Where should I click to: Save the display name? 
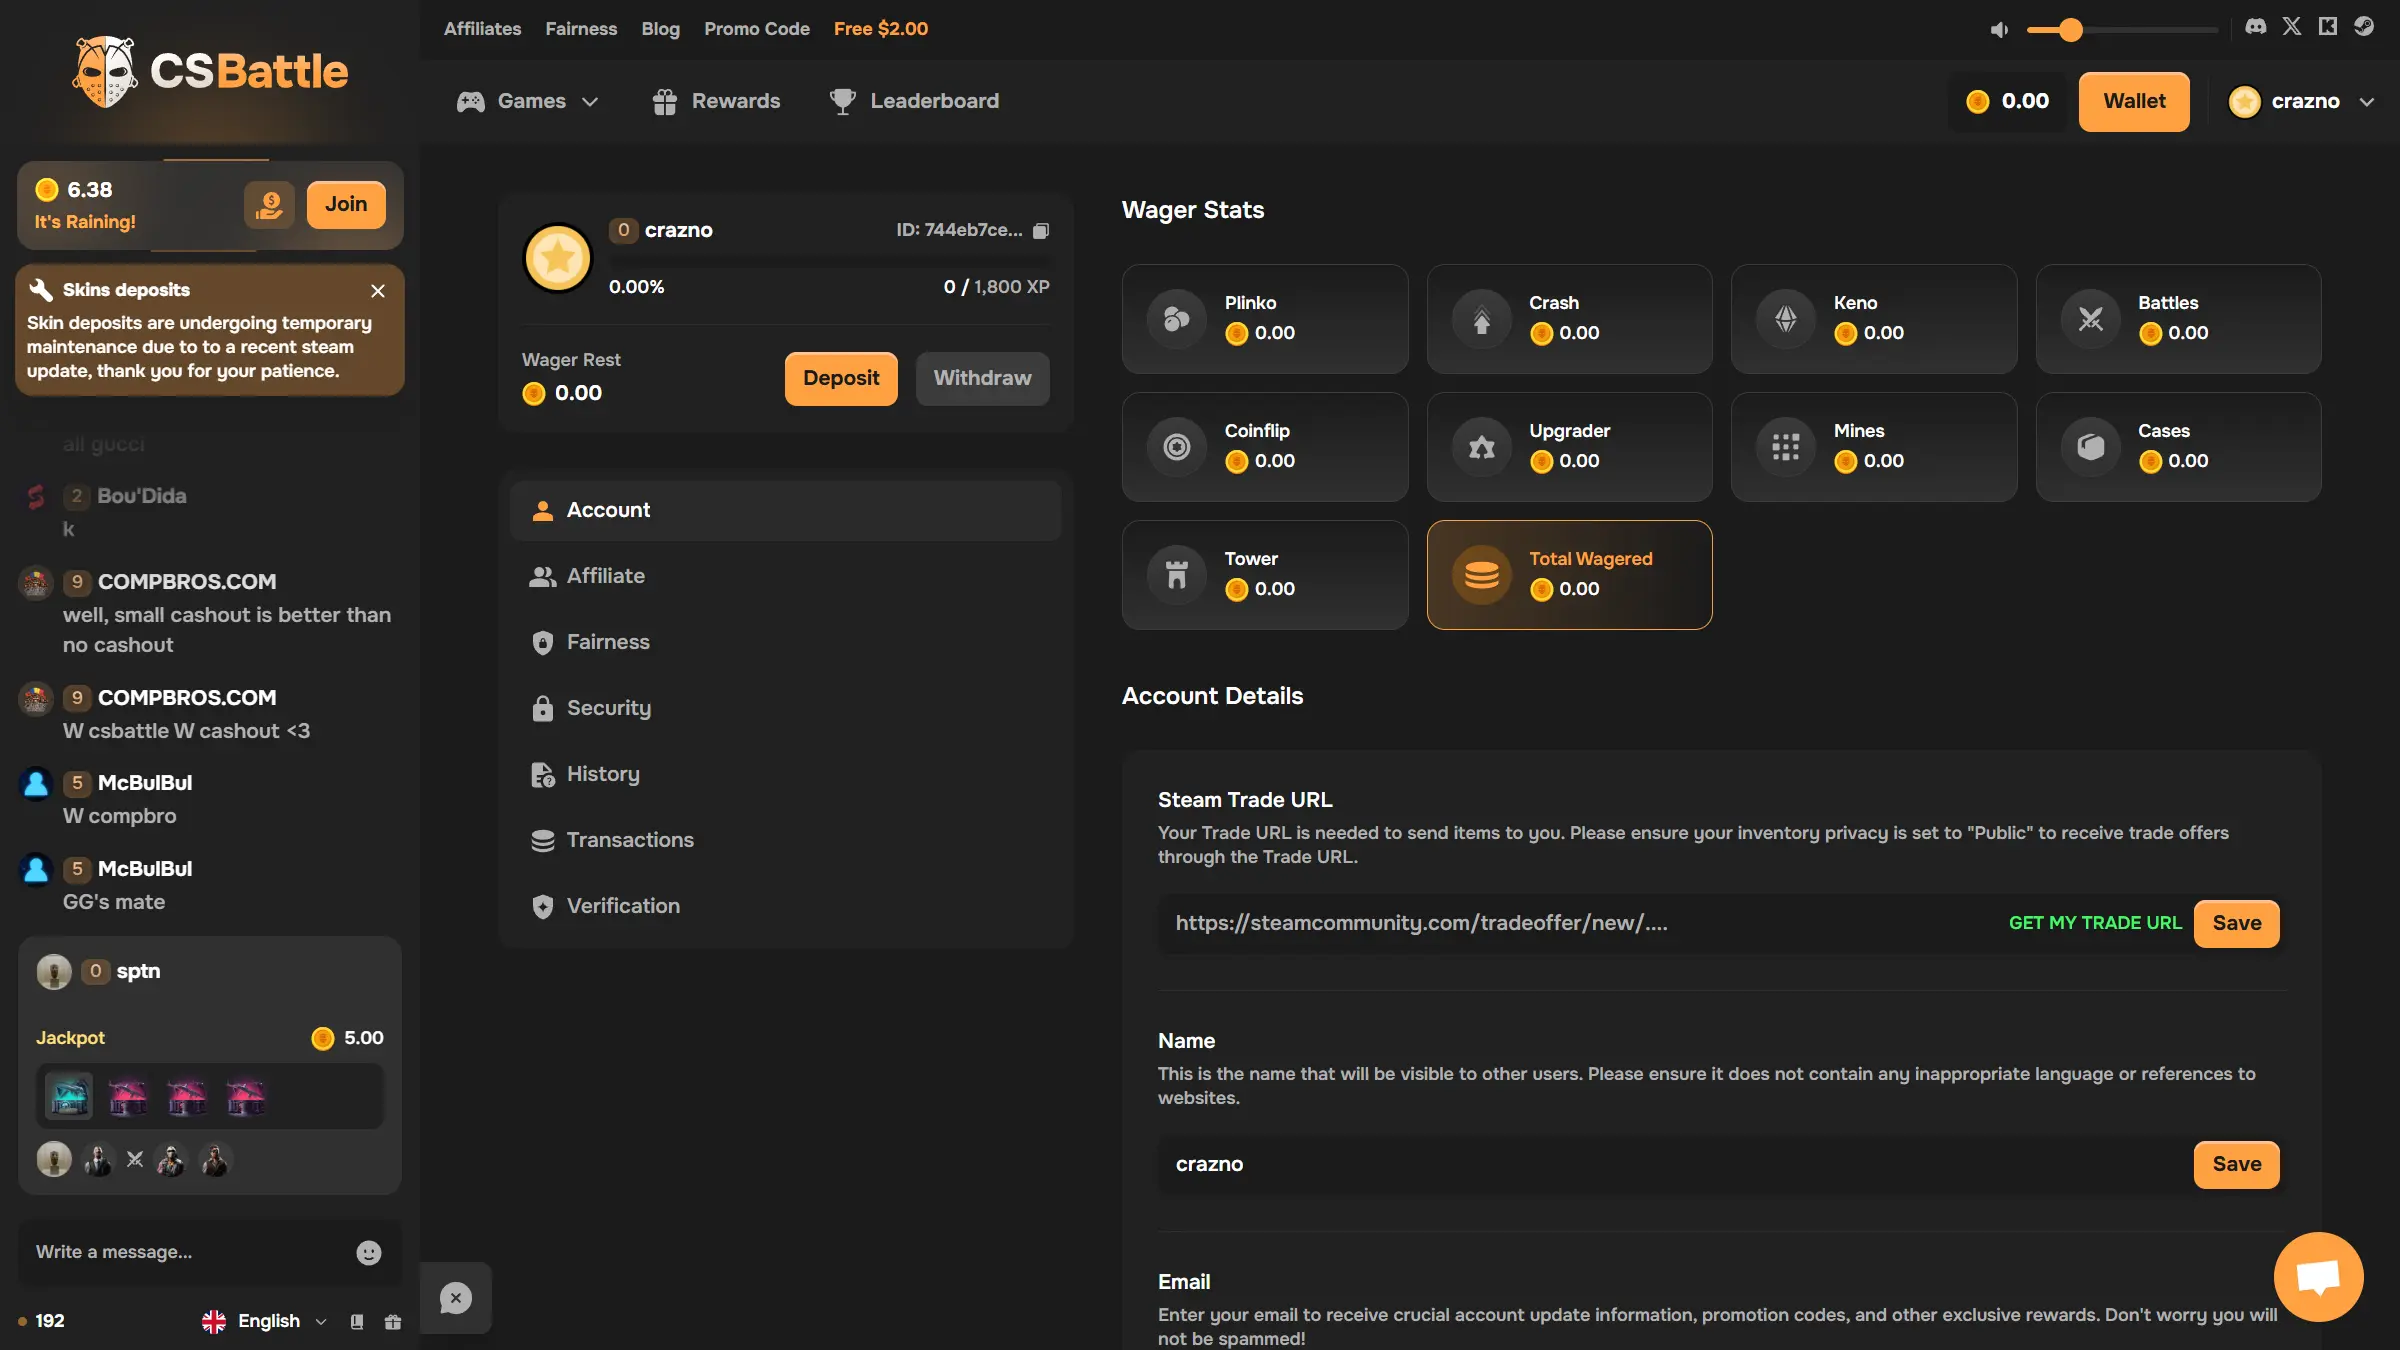click(x=2237, y=1164)
